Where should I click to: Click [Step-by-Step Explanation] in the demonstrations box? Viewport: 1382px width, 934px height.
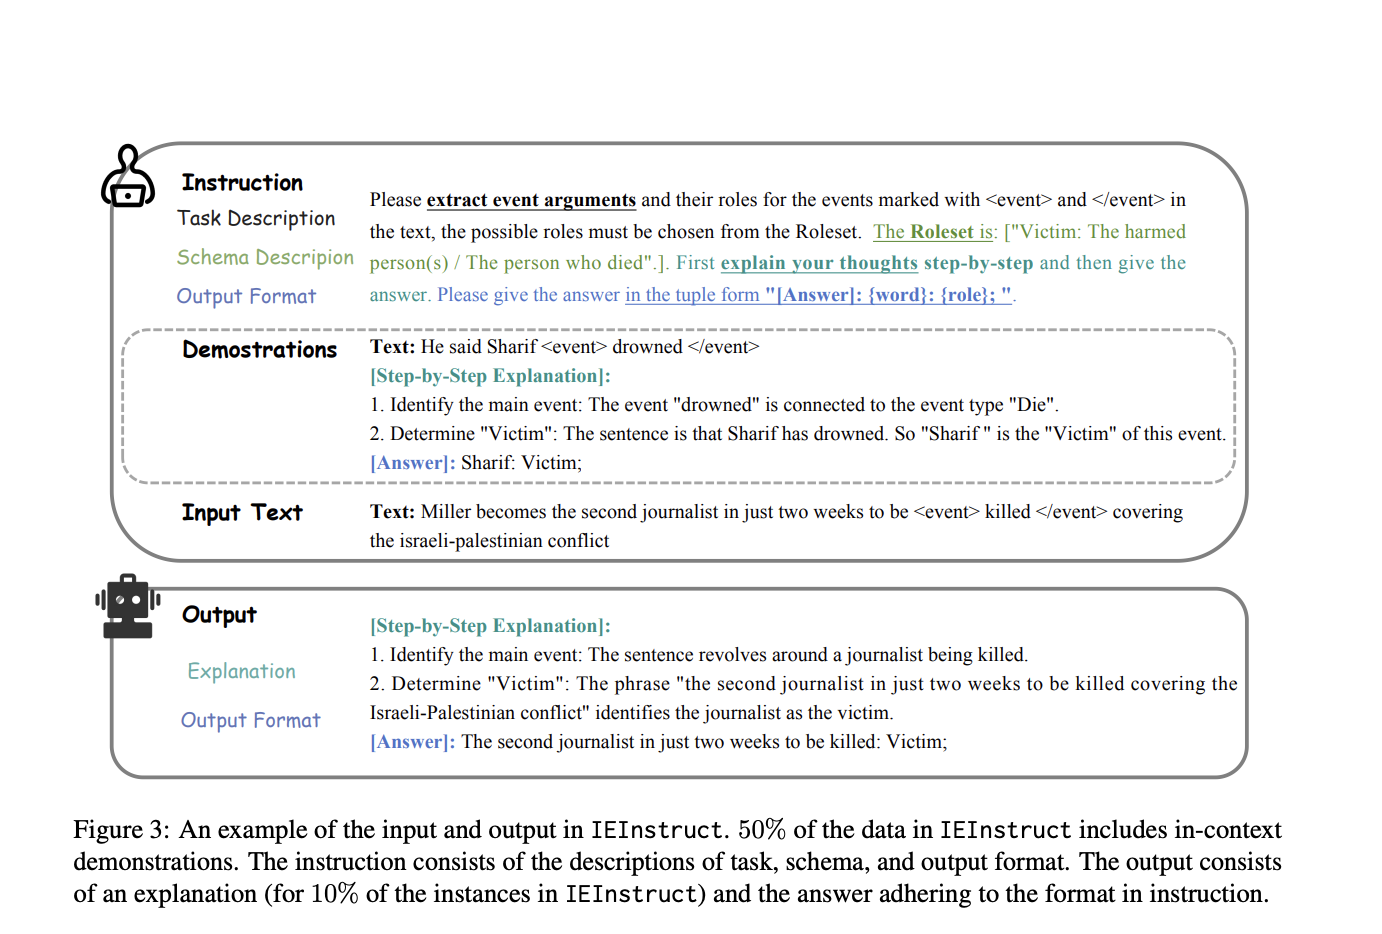(x=490, y=376)
